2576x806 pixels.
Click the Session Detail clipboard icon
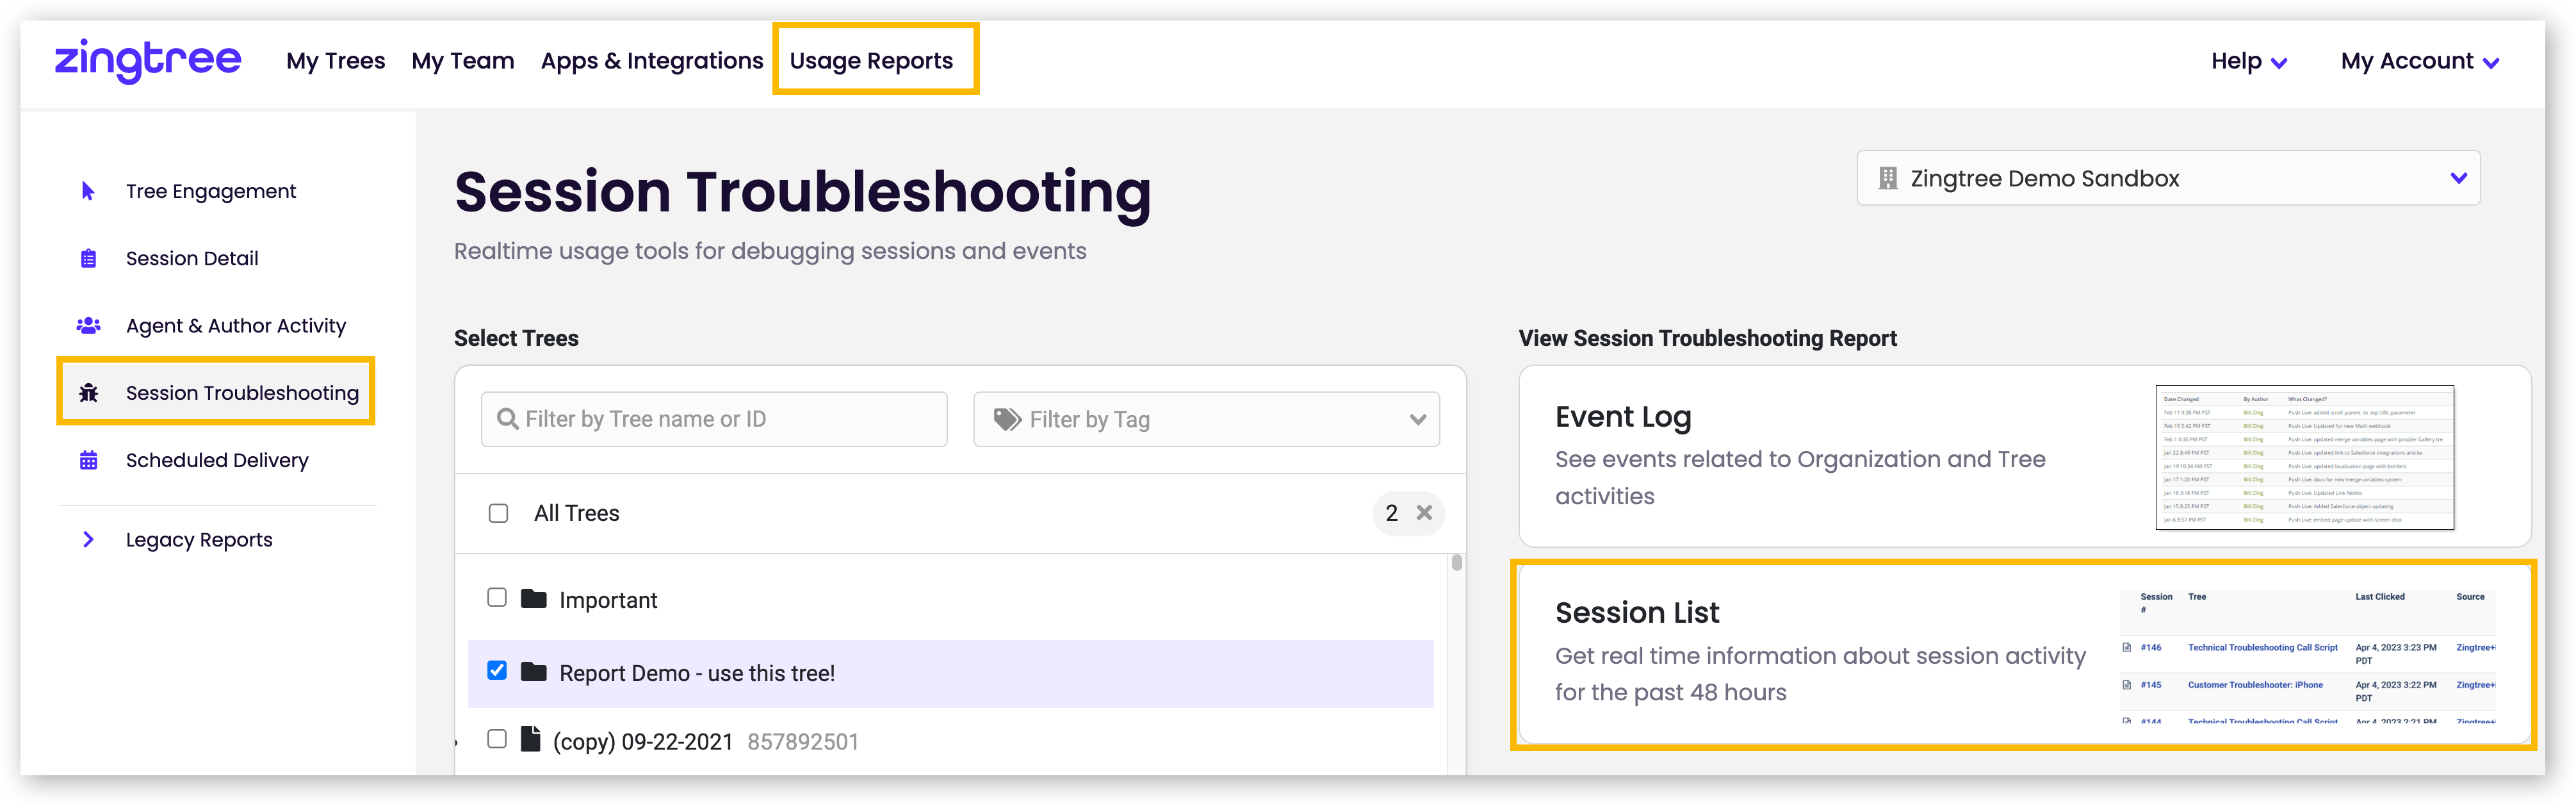(88, 258)
